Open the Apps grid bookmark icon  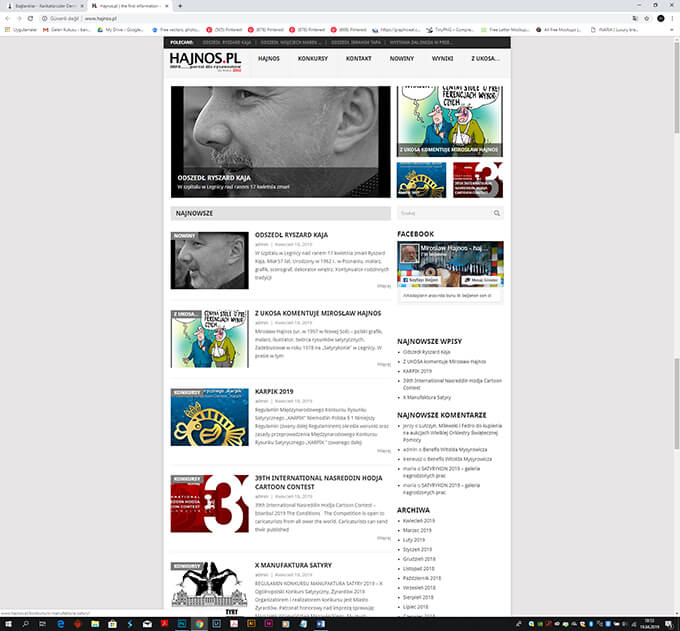(x=7, y=30)
